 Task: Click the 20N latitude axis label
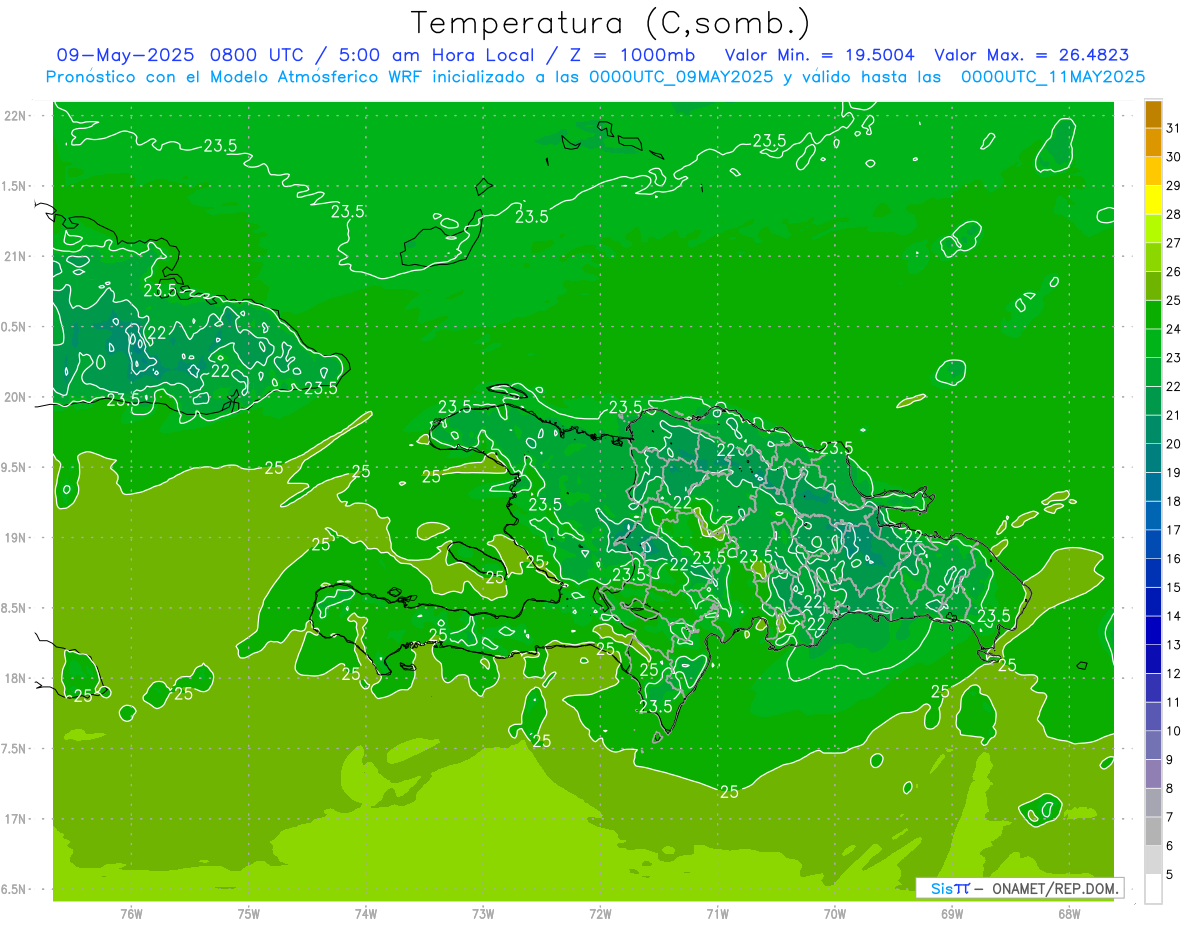pyautogui.click(x=15, y=397)
